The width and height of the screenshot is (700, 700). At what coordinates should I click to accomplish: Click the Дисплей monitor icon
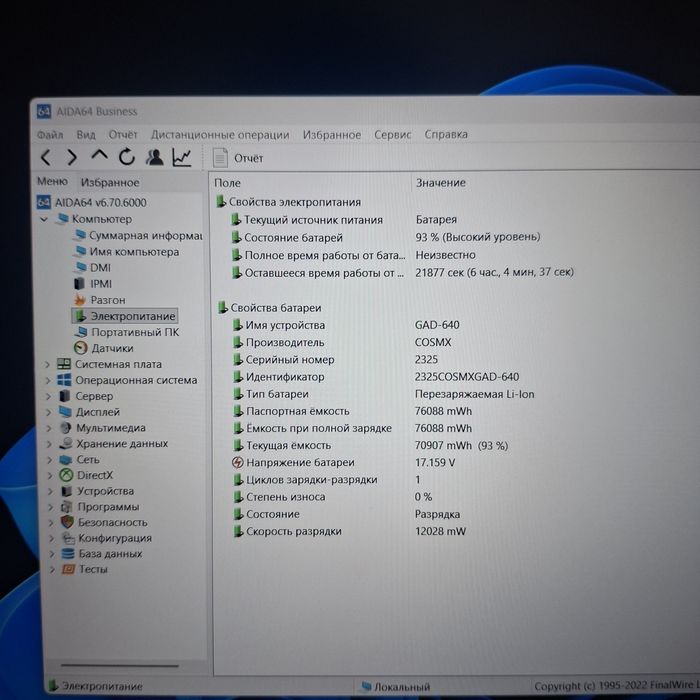tap(65, 412)
